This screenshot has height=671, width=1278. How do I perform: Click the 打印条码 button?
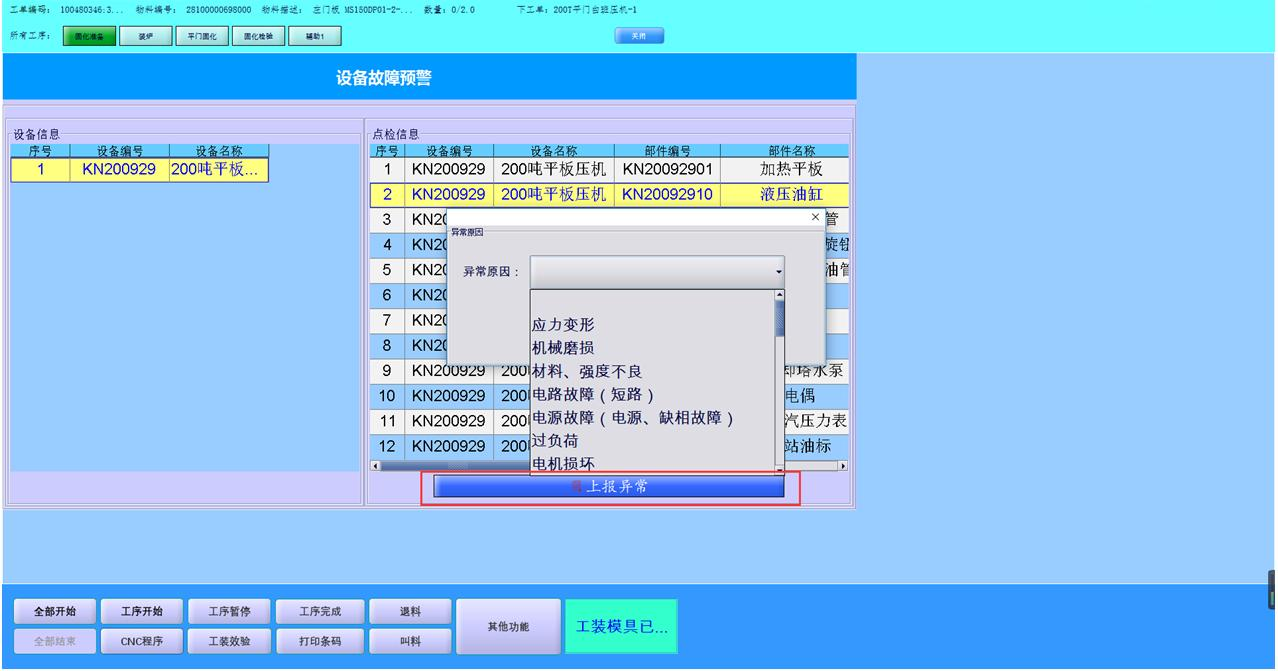tap(322, 641)
